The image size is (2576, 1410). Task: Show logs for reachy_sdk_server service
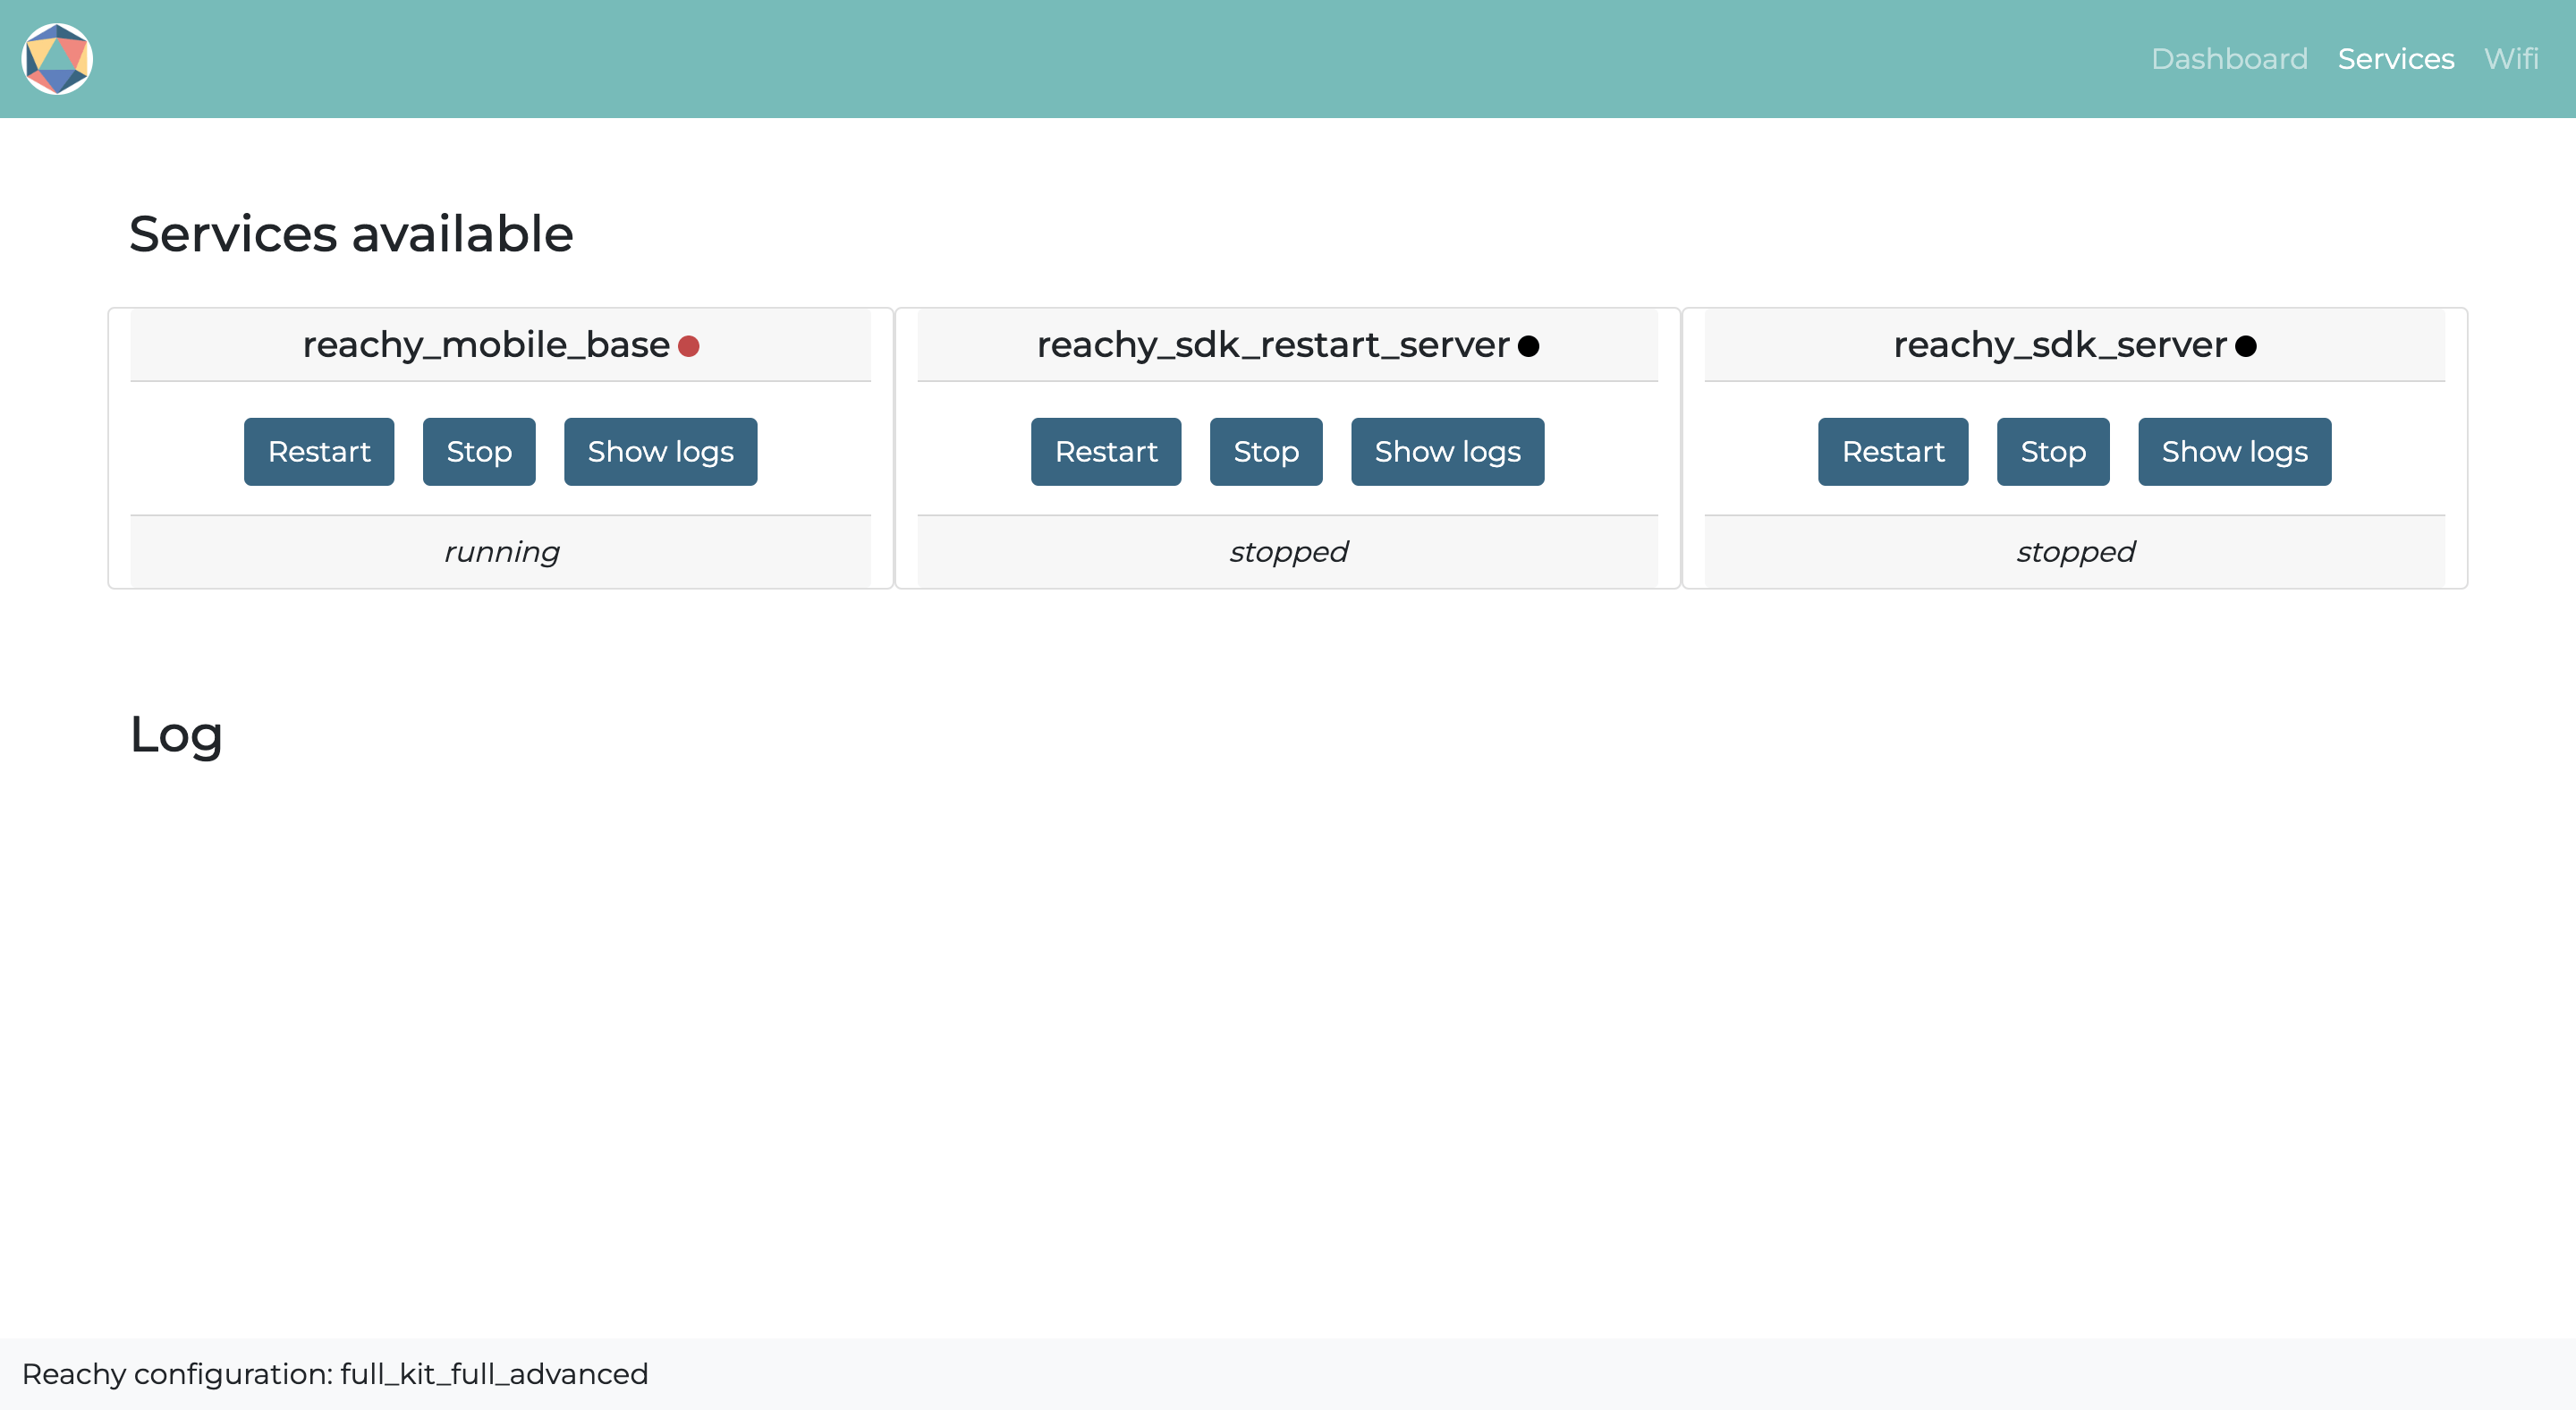[2234, 452]
